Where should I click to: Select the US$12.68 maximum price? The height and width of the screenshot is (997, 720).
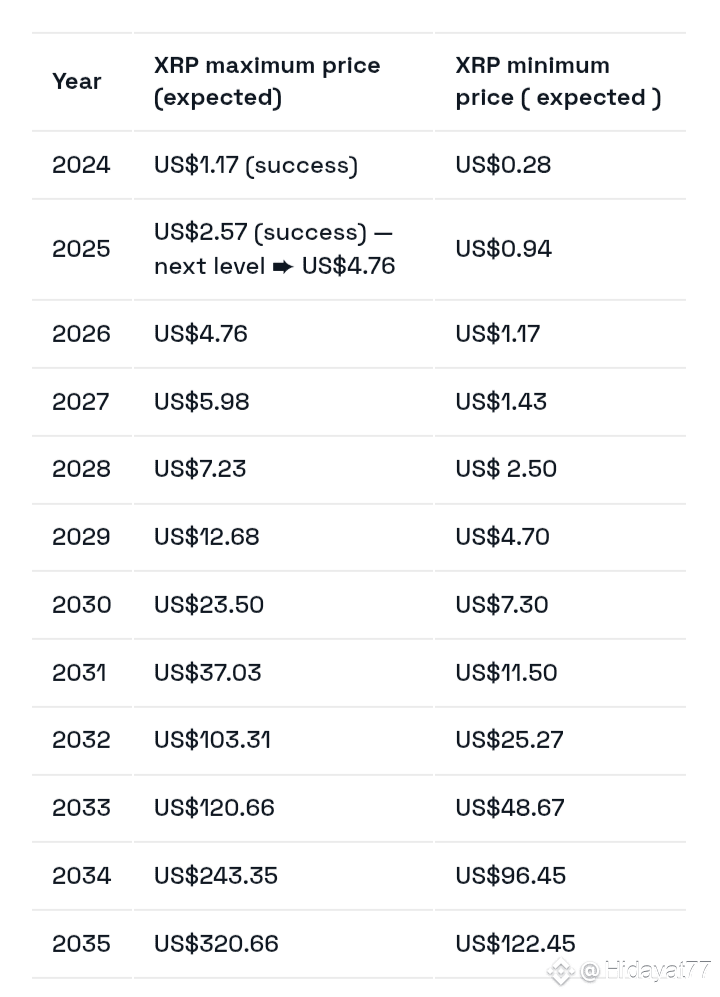pos(207,537)
